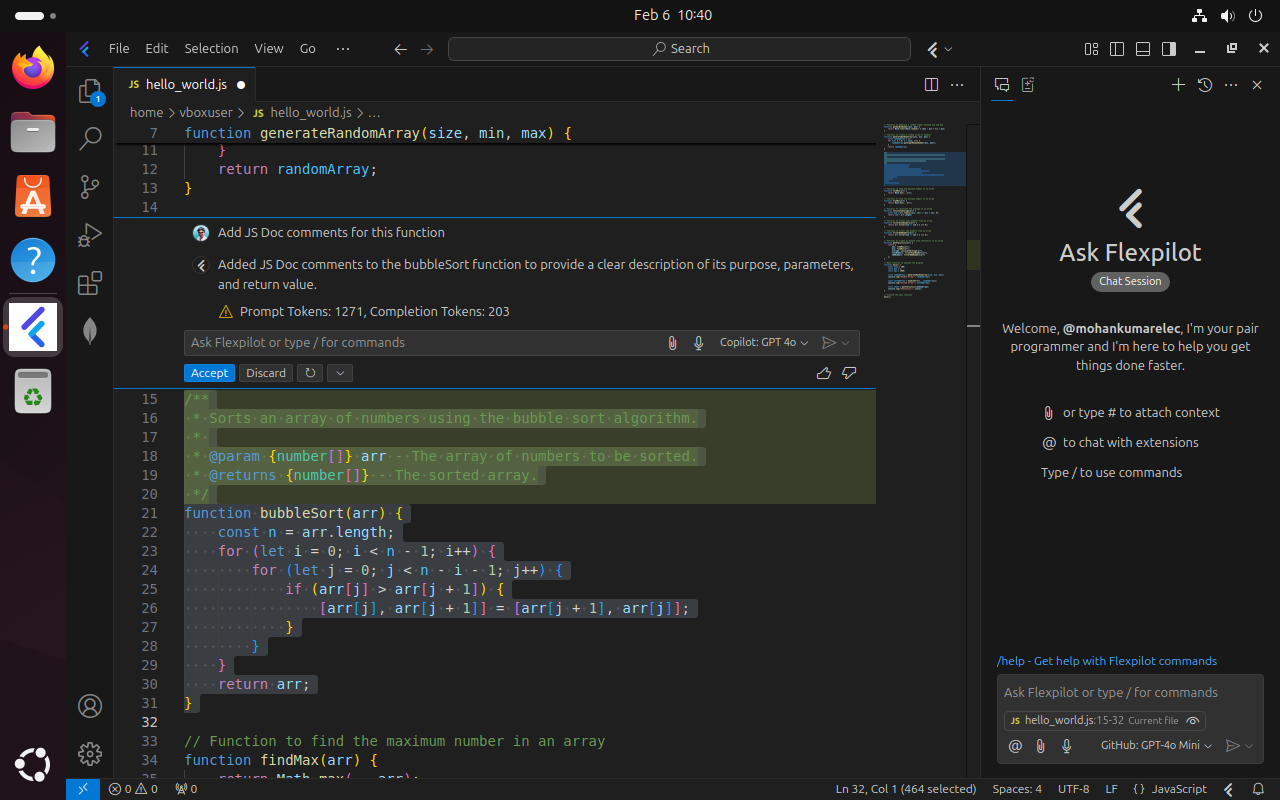Image resolution: width=1280 pixels, height=800 pixels.
Task: Open the Selection menu
Action: click(211, 48)
